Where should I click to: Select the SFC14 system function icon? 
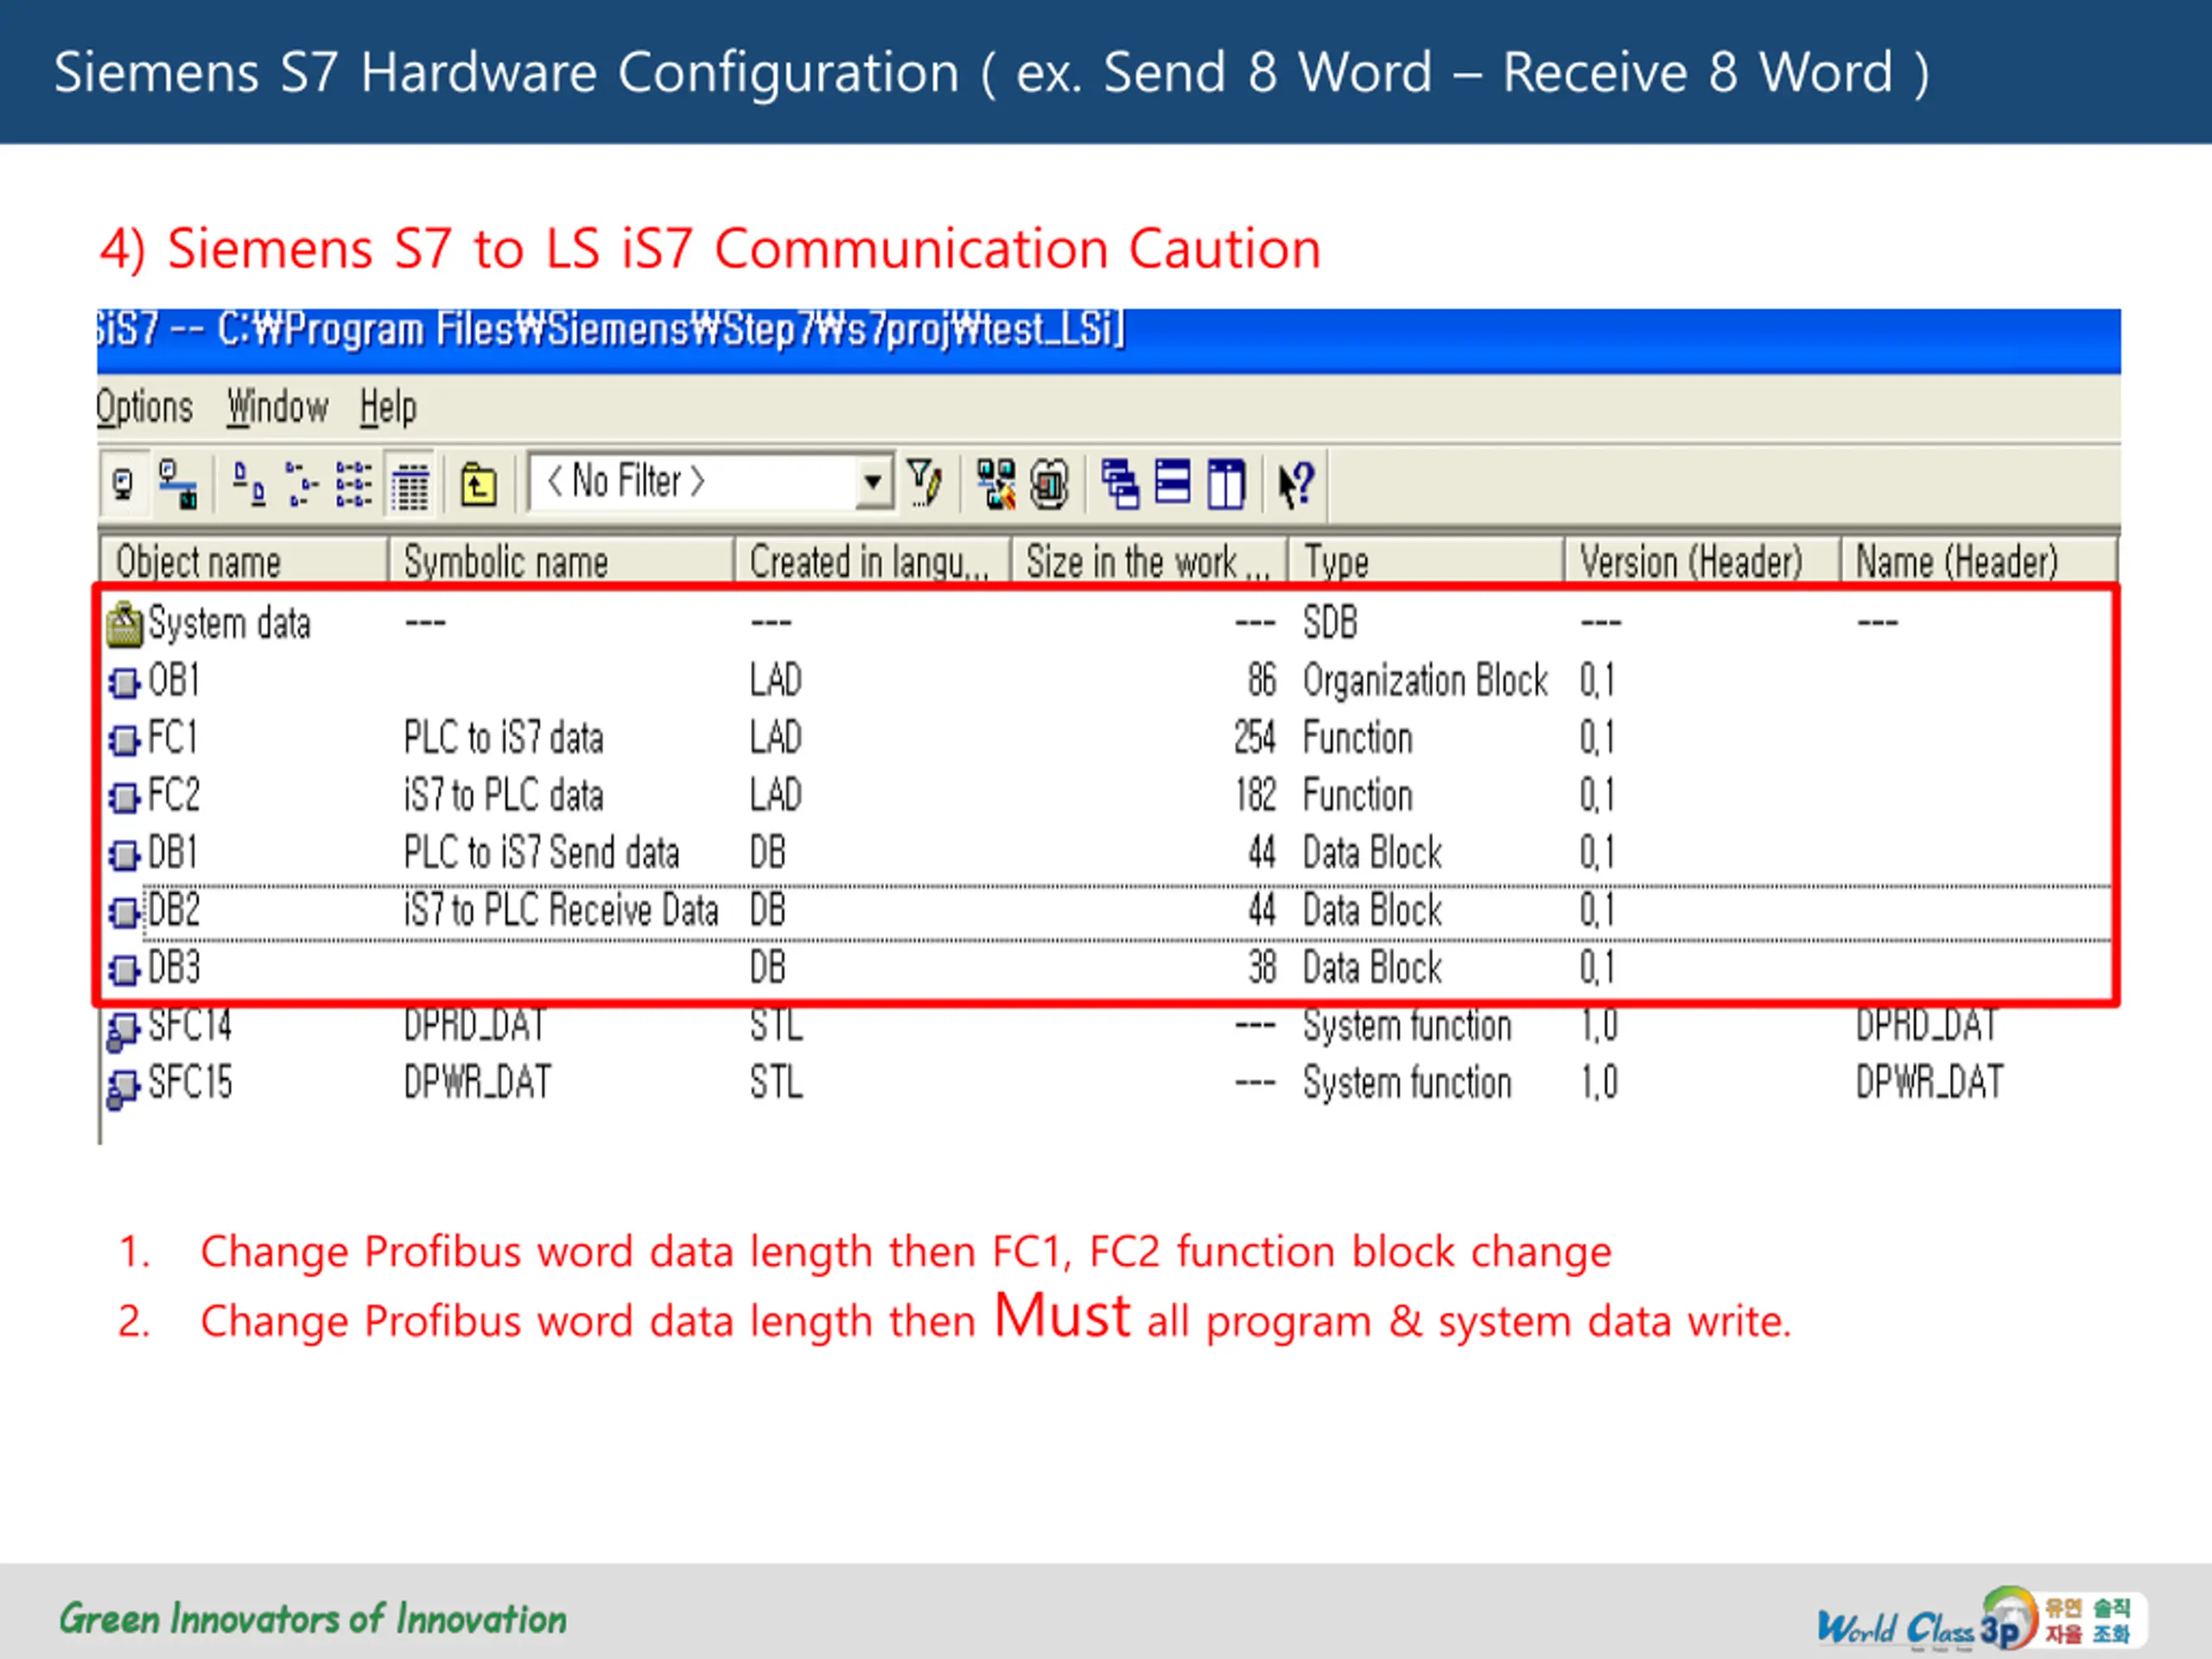123,1031
